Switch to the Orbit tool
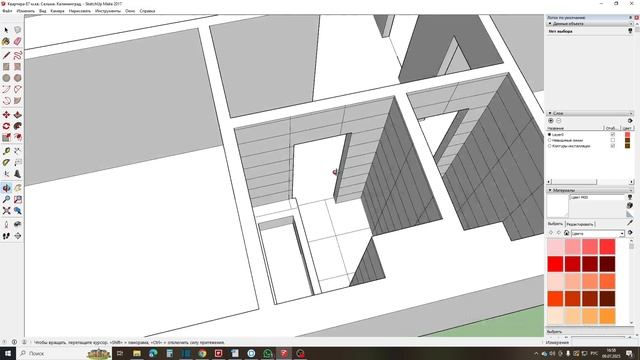 tap(6, 188)
